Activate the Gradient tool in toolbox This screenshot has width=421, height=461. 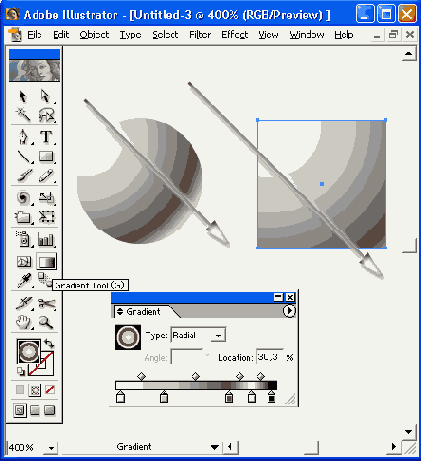tap(46, 262)
